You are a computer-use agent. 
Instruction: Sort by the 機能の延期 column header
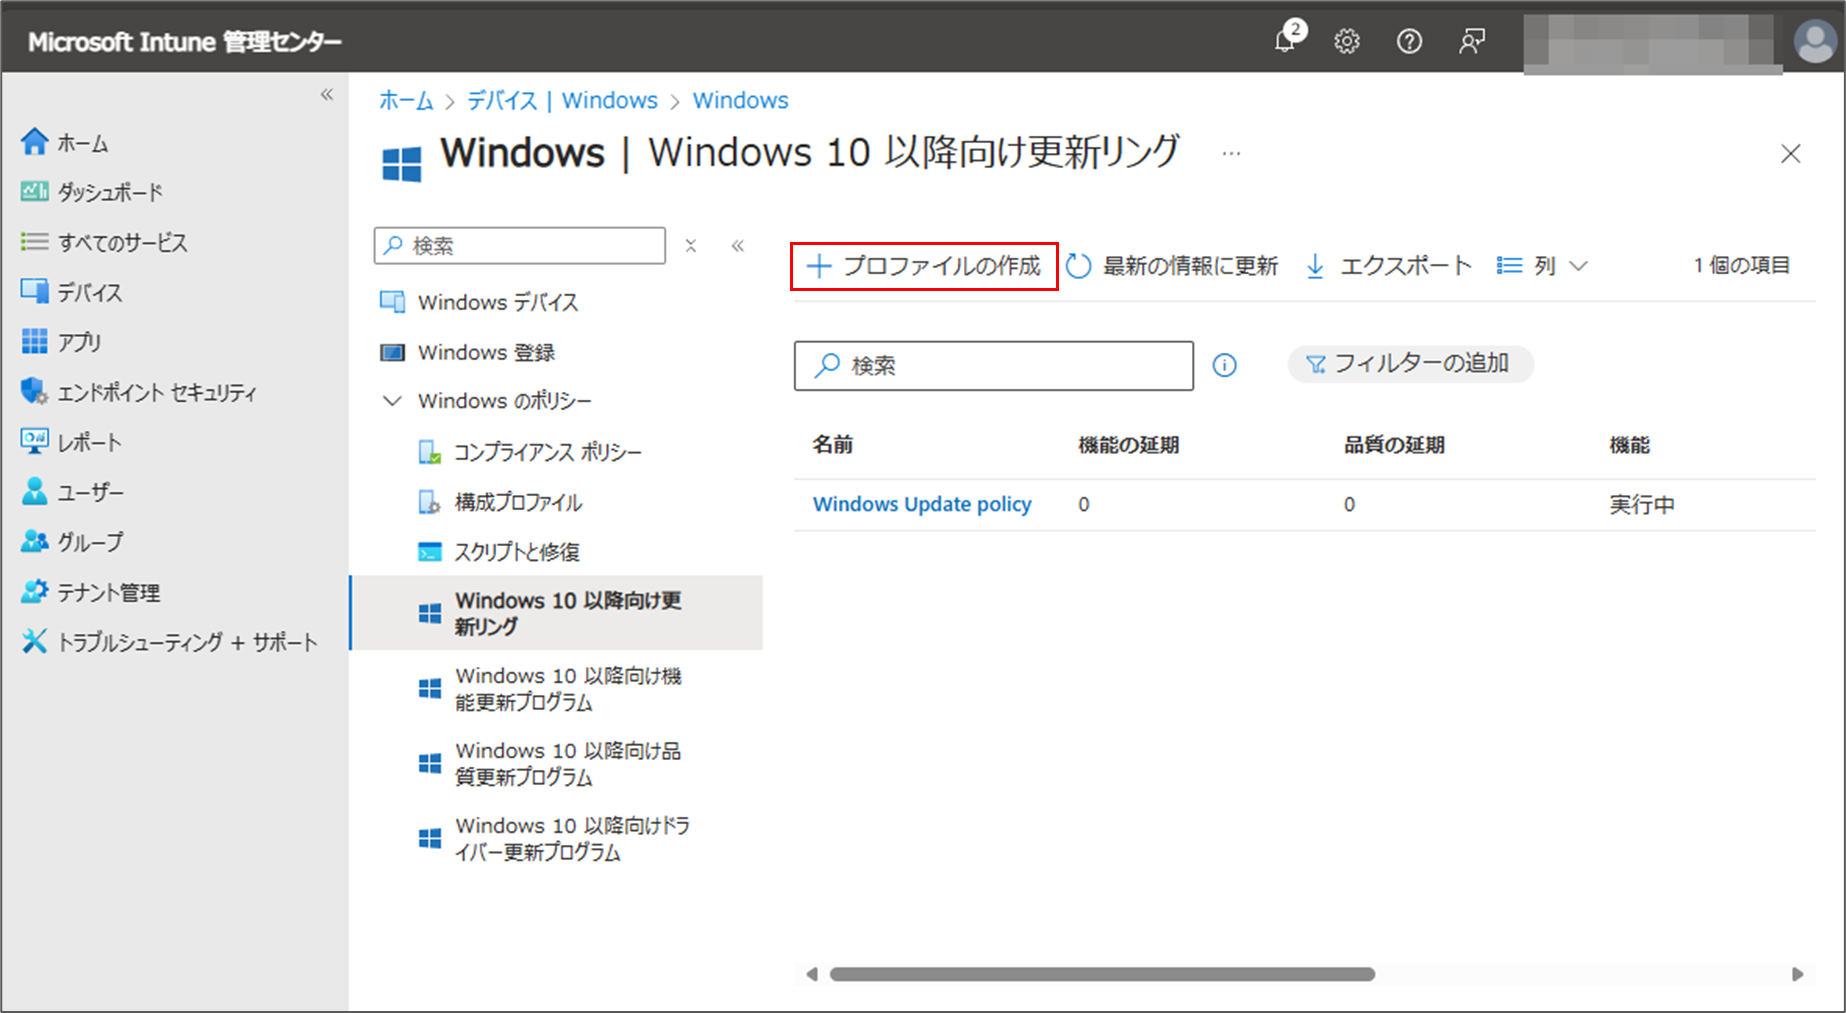click(x=1128, y=445)
